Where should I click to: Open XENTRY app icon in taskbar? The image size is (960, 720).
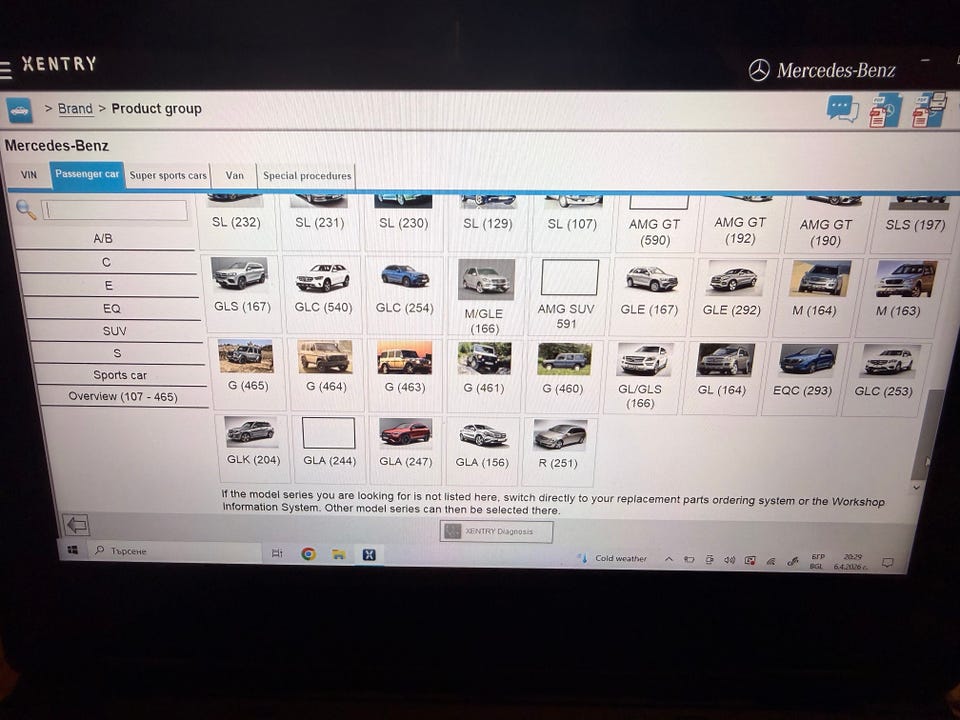[369, 555]
